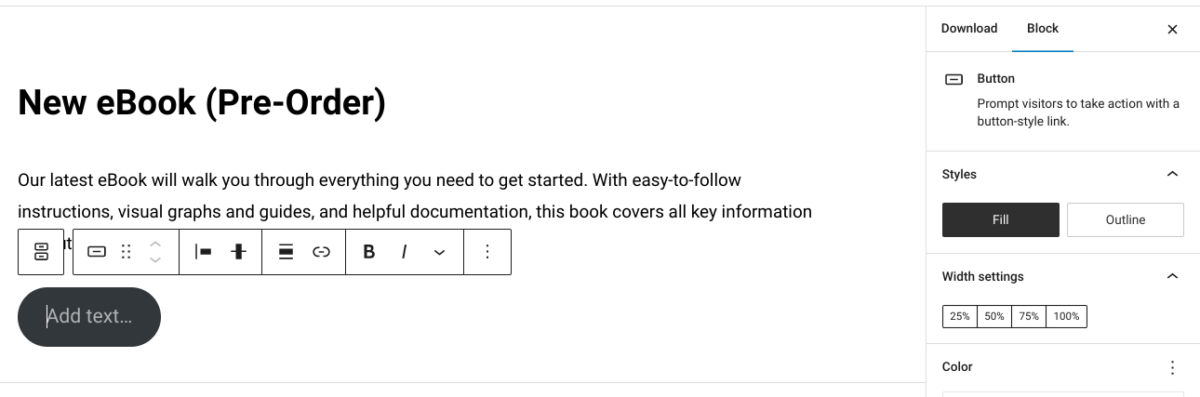Apply the Outline button style
This screenshot has height=397, width=1200.
[x=1125, y=220]
